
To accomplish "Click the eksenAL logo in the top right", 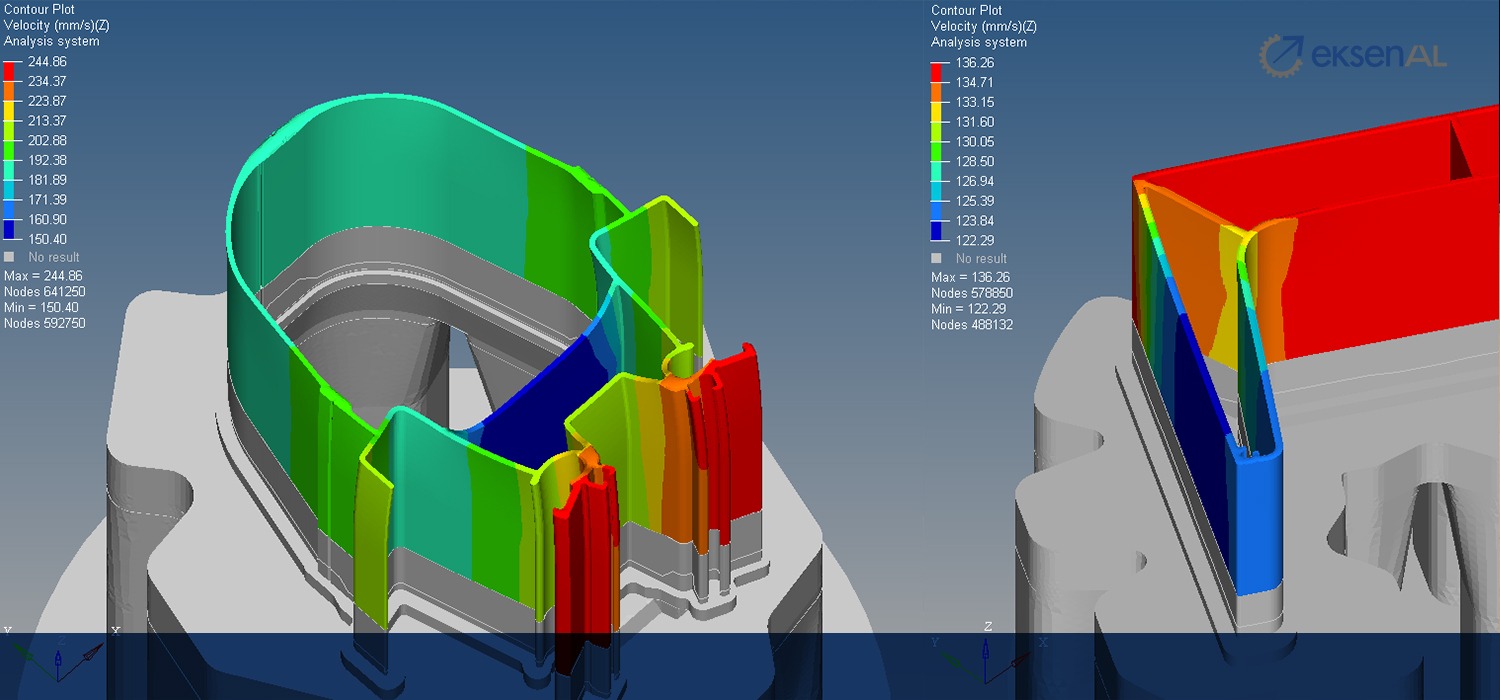I will pyautogui.click(x=1352, y=56).
